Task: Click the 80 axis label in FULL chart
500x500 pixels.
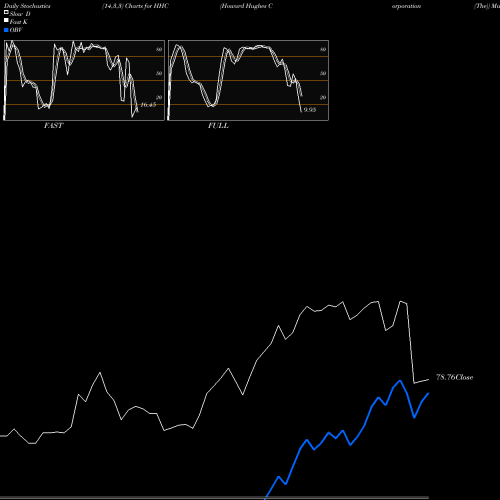Action: click(323, 49)
